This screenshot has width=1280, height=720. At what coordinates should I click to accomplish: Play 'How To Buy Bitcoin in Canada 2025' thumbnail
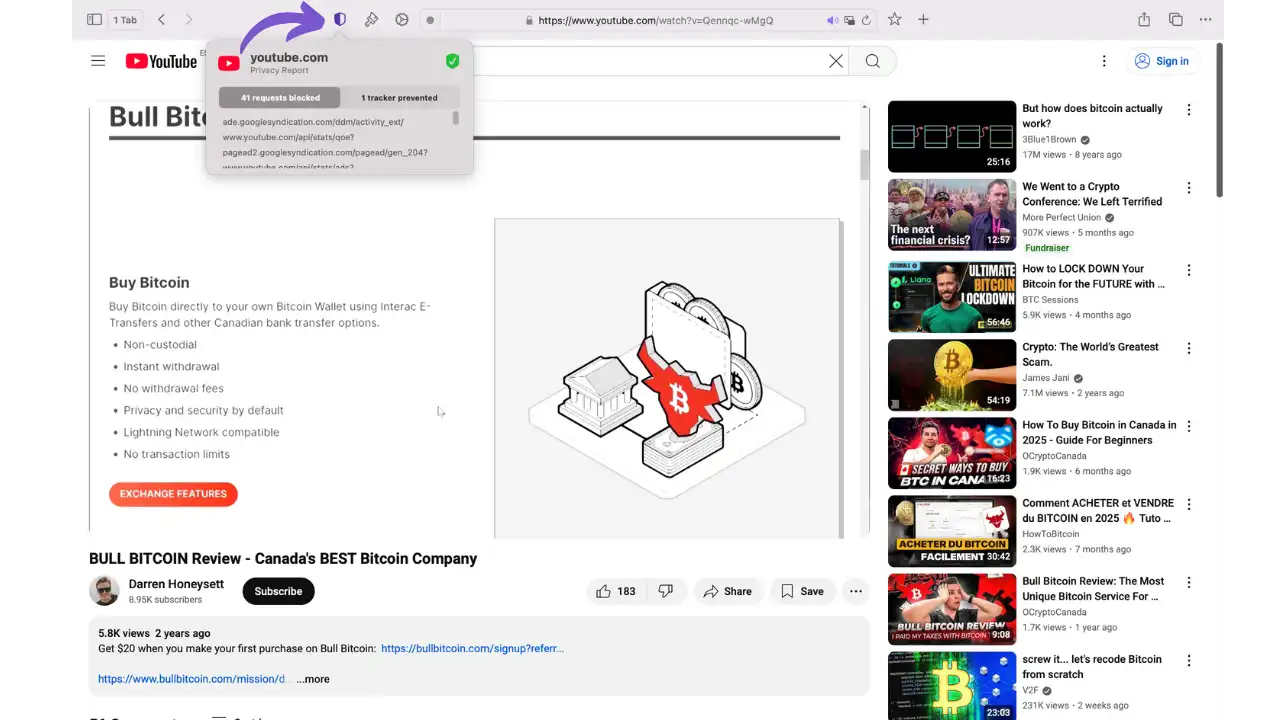point(951,452)
